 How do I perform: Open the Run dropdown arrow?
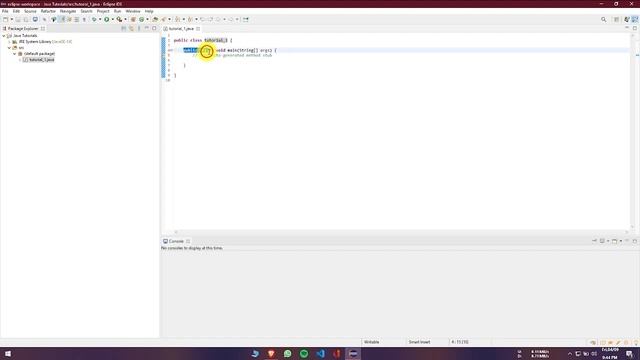[113, 19]
